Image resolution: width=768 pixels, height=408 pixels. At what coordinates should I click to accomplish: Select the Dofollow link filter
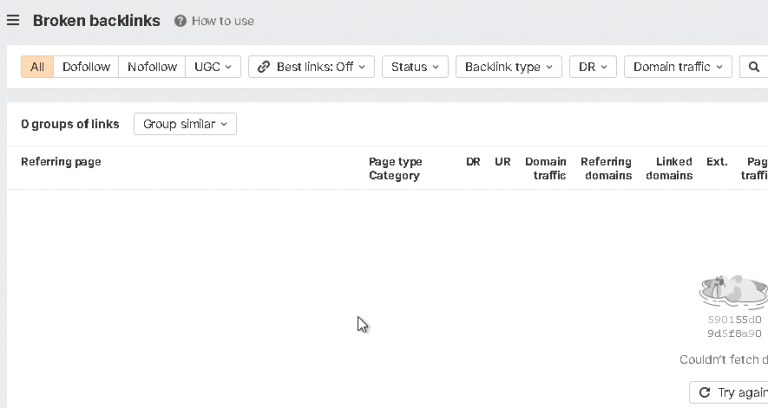click(86, 67)
